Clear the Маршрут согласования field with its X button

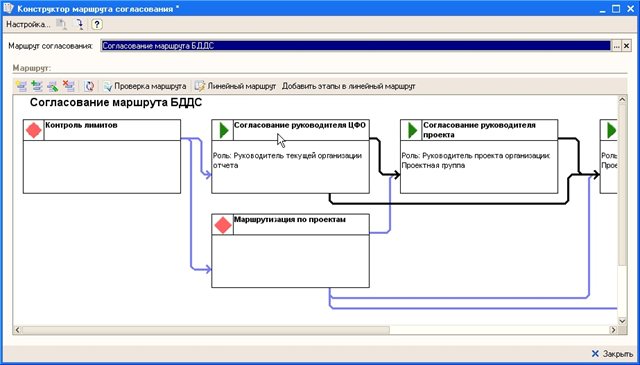click(626, 46)
